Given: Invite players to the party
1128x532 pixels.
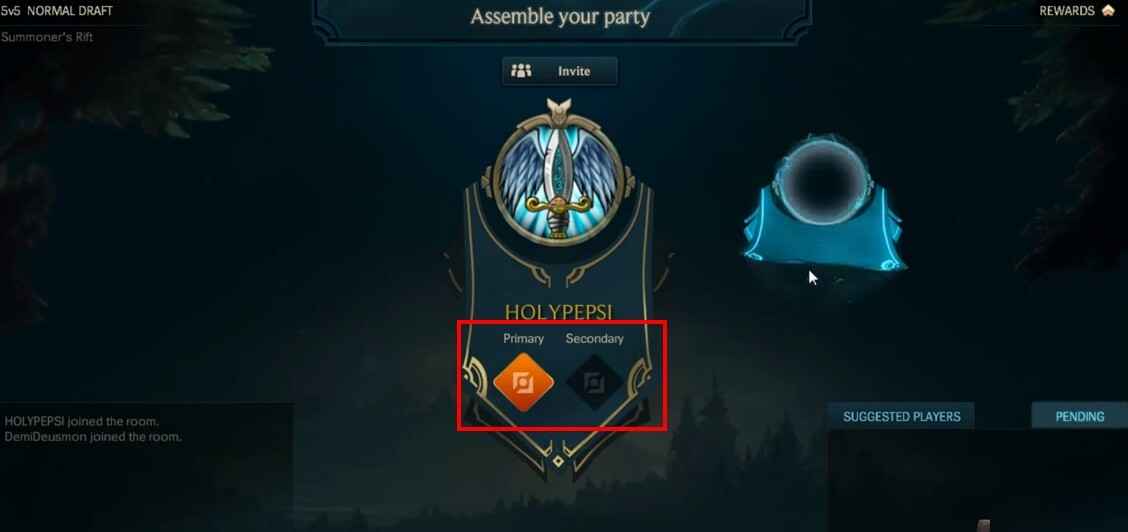Looking at the screenshot, I should pos(560,71).
